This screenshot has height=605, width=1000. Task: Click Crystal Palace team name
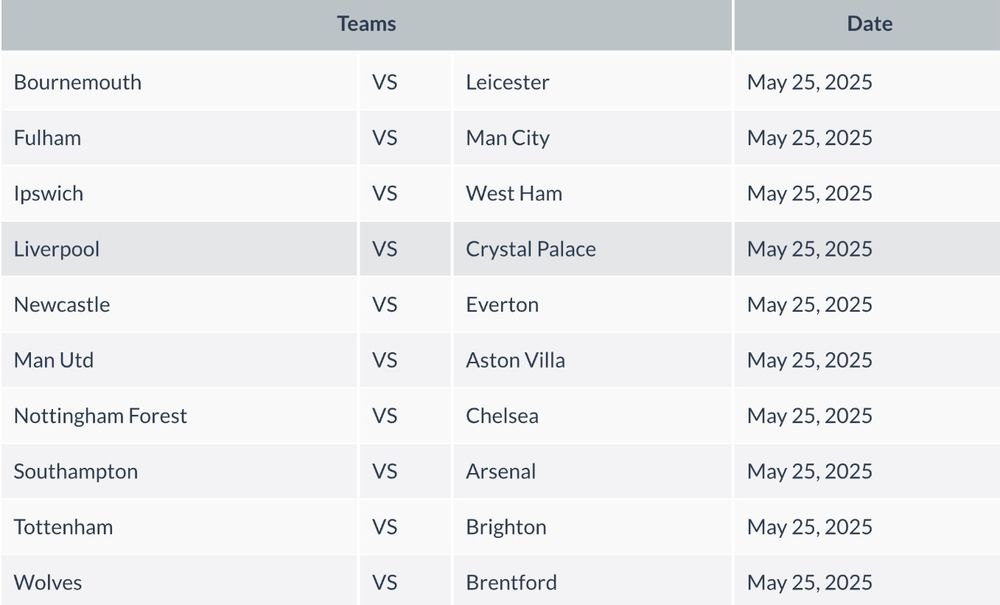pyautogui.click(x=531, y=249)
